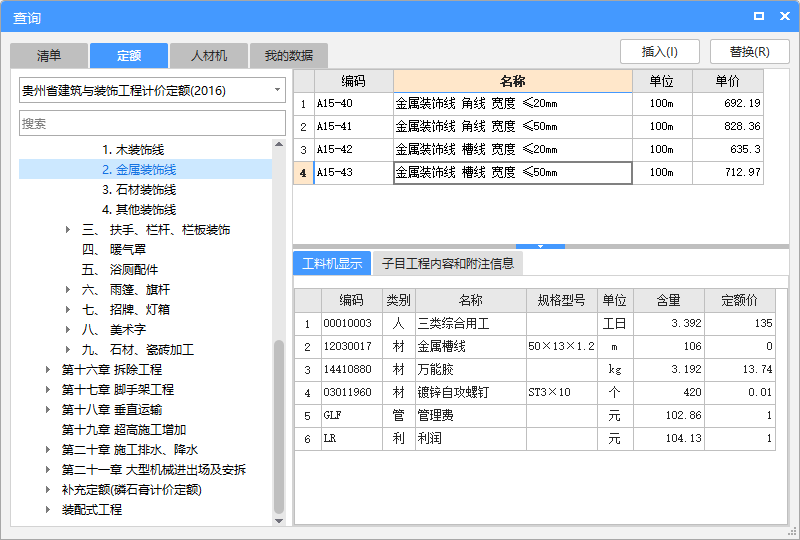
Task: Click the tree vertical scrollbar thumb
Action: pos(279,427)
